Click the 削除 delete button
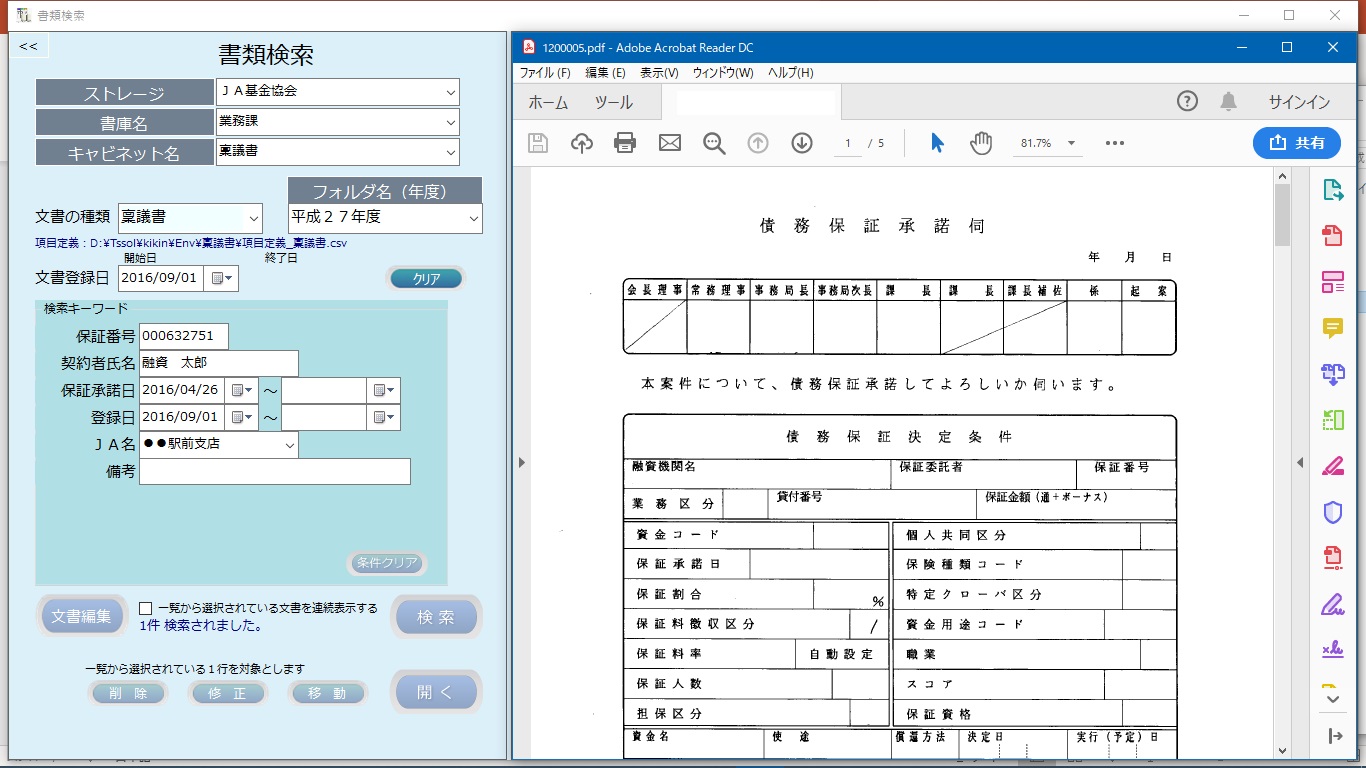This screenshot has height=768, width=1366. pos(128,693)
